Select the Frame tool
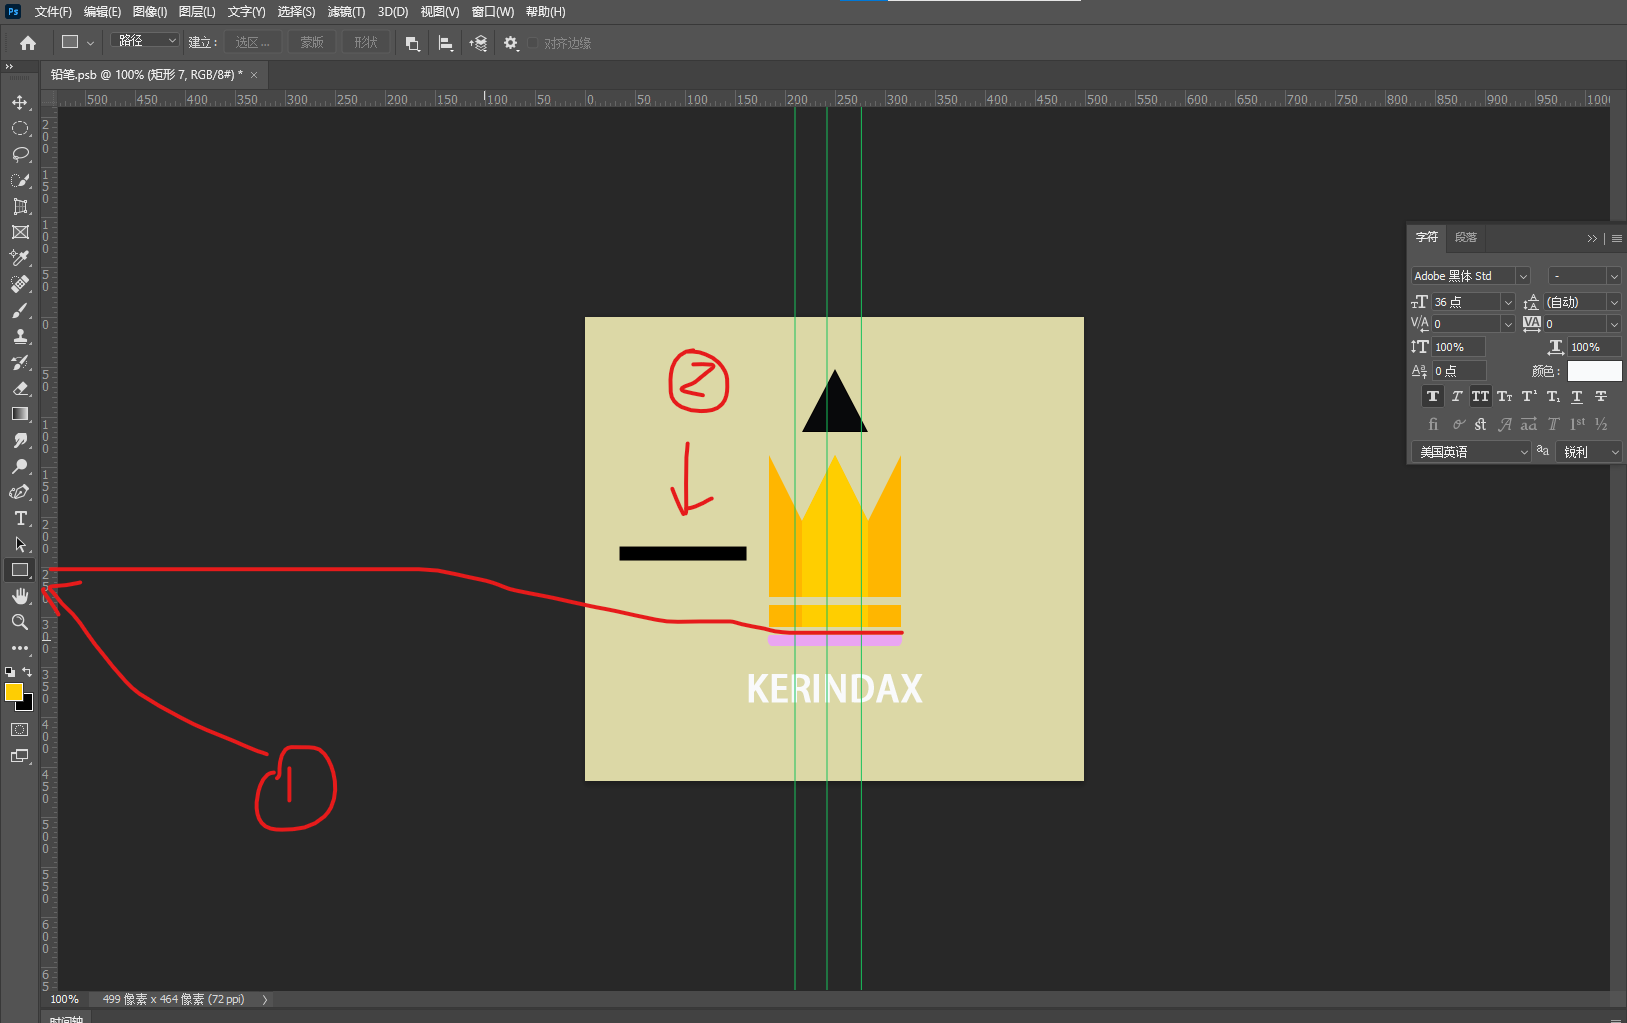The height and width of the screenshot is (1023, 1627). (x=20, y=232)
